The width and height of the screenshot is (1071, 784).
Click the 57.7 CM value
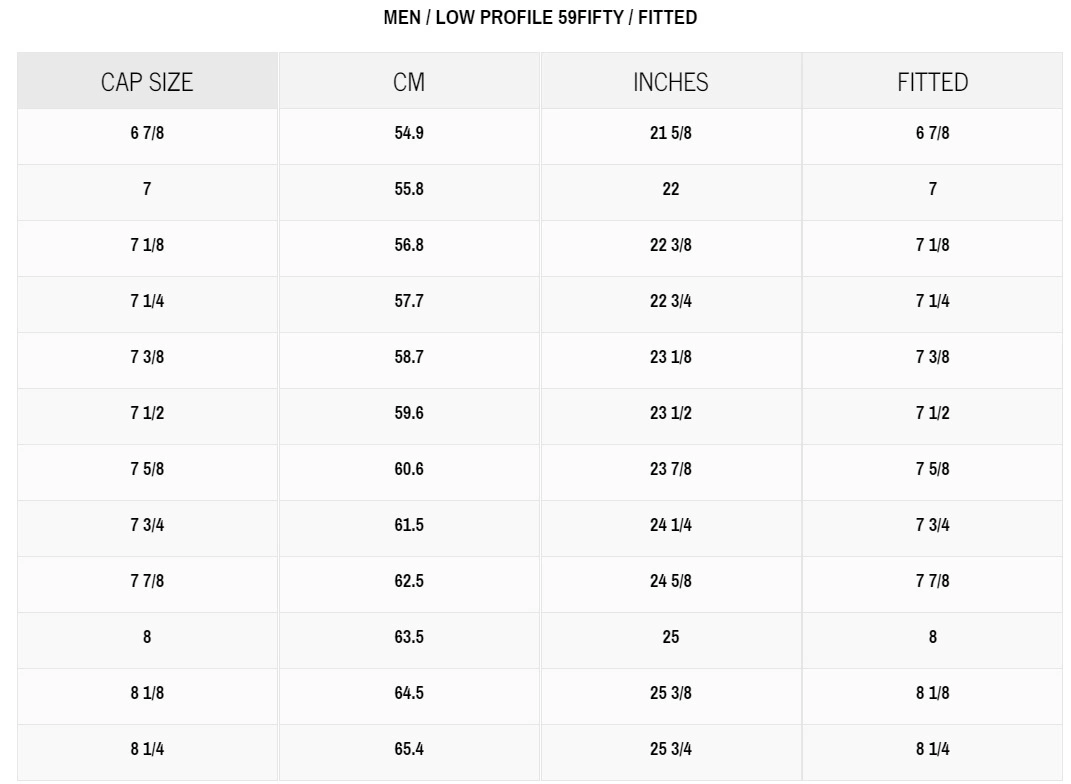(409, 301)
